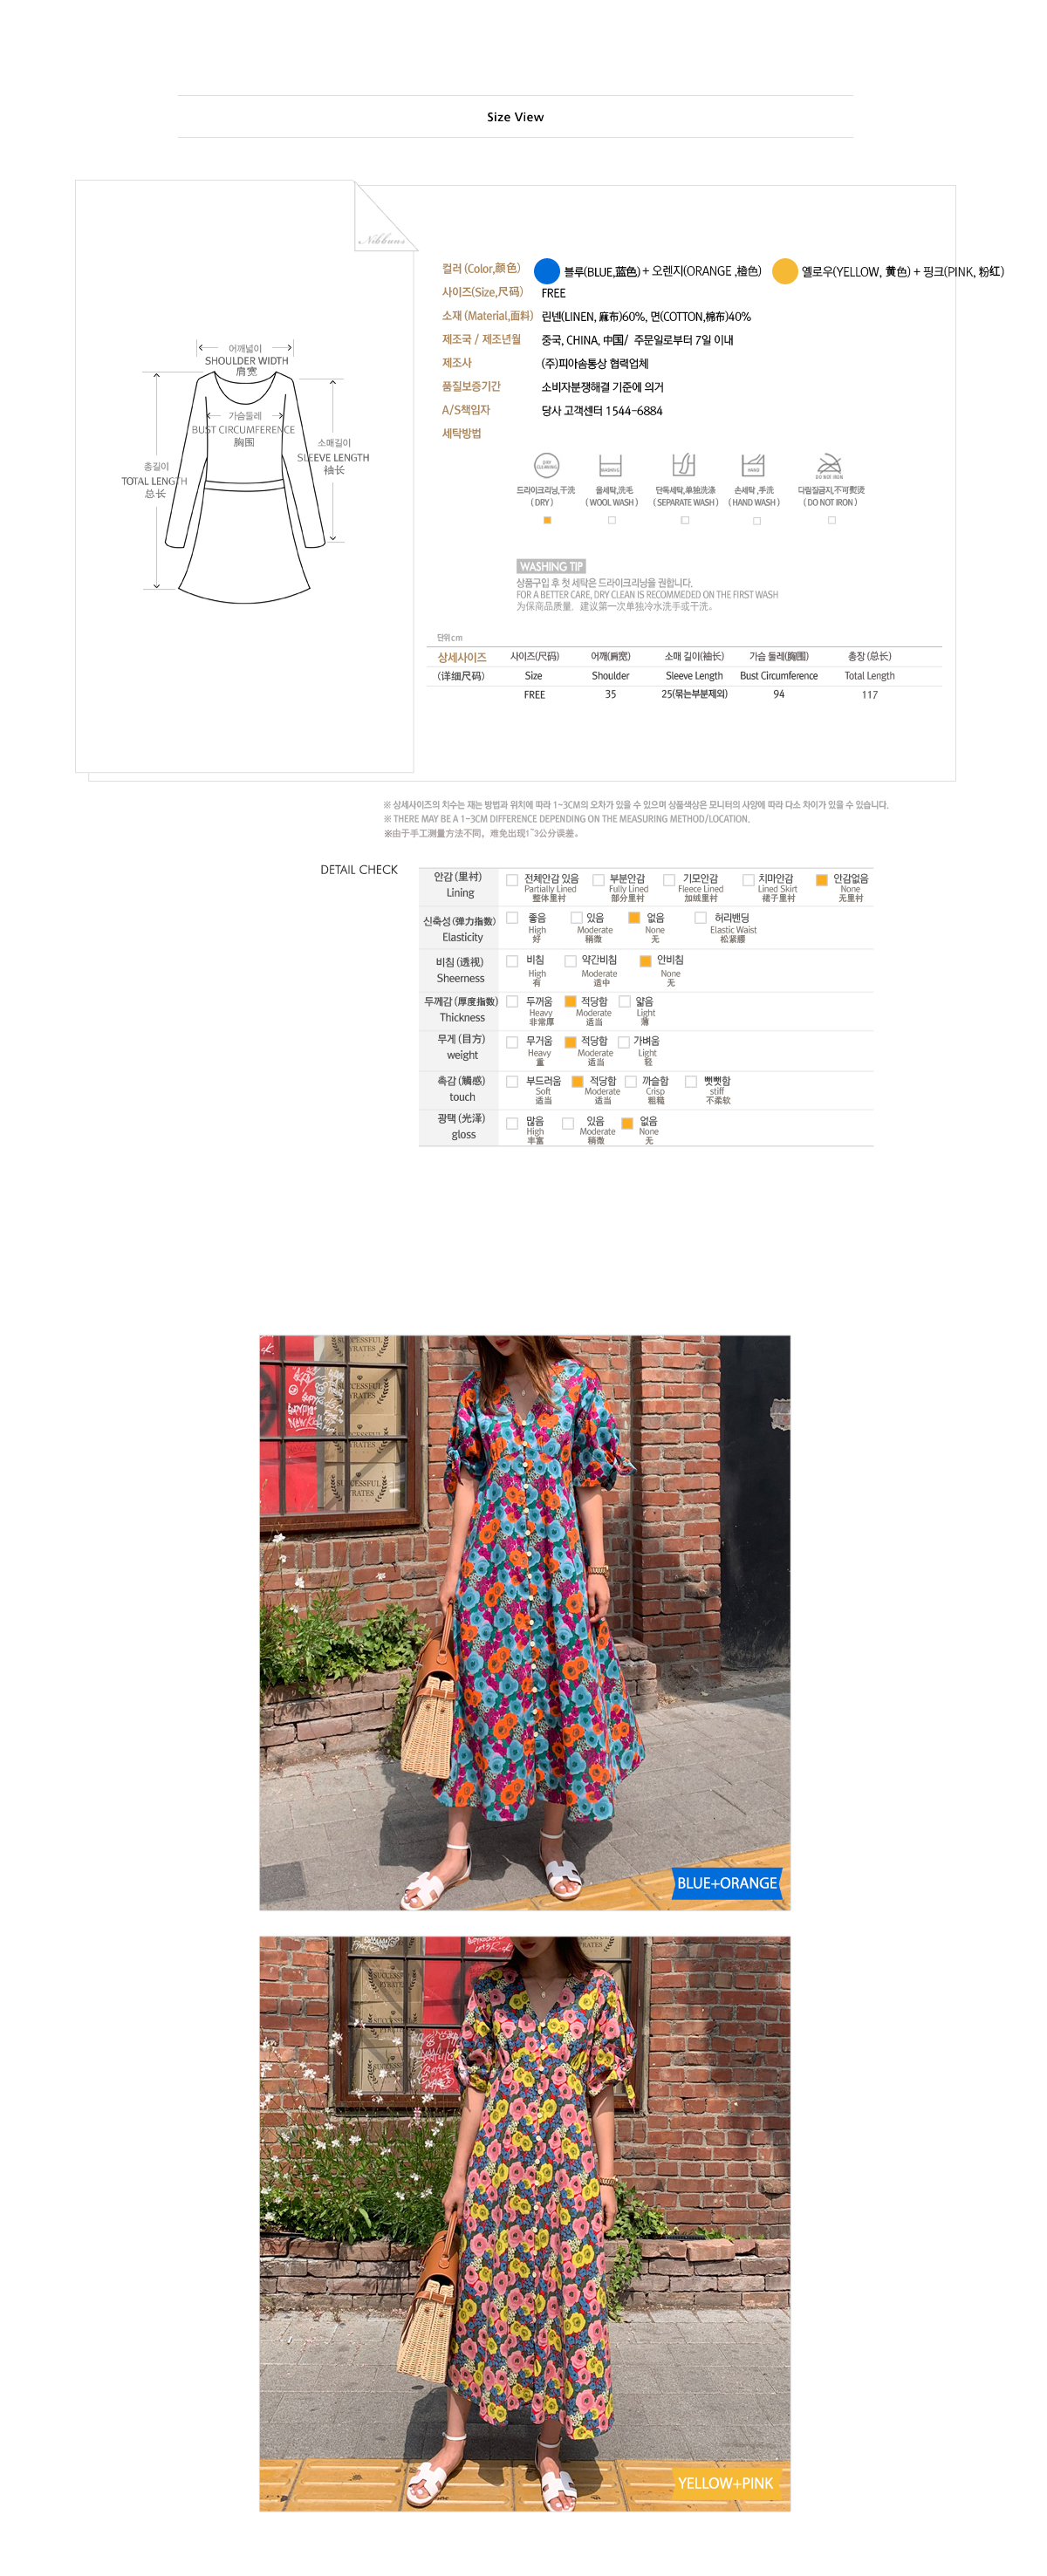This screenshot has height=2576, width=1047.
Task: Click the Size View heading
Action: click(515, 117)
